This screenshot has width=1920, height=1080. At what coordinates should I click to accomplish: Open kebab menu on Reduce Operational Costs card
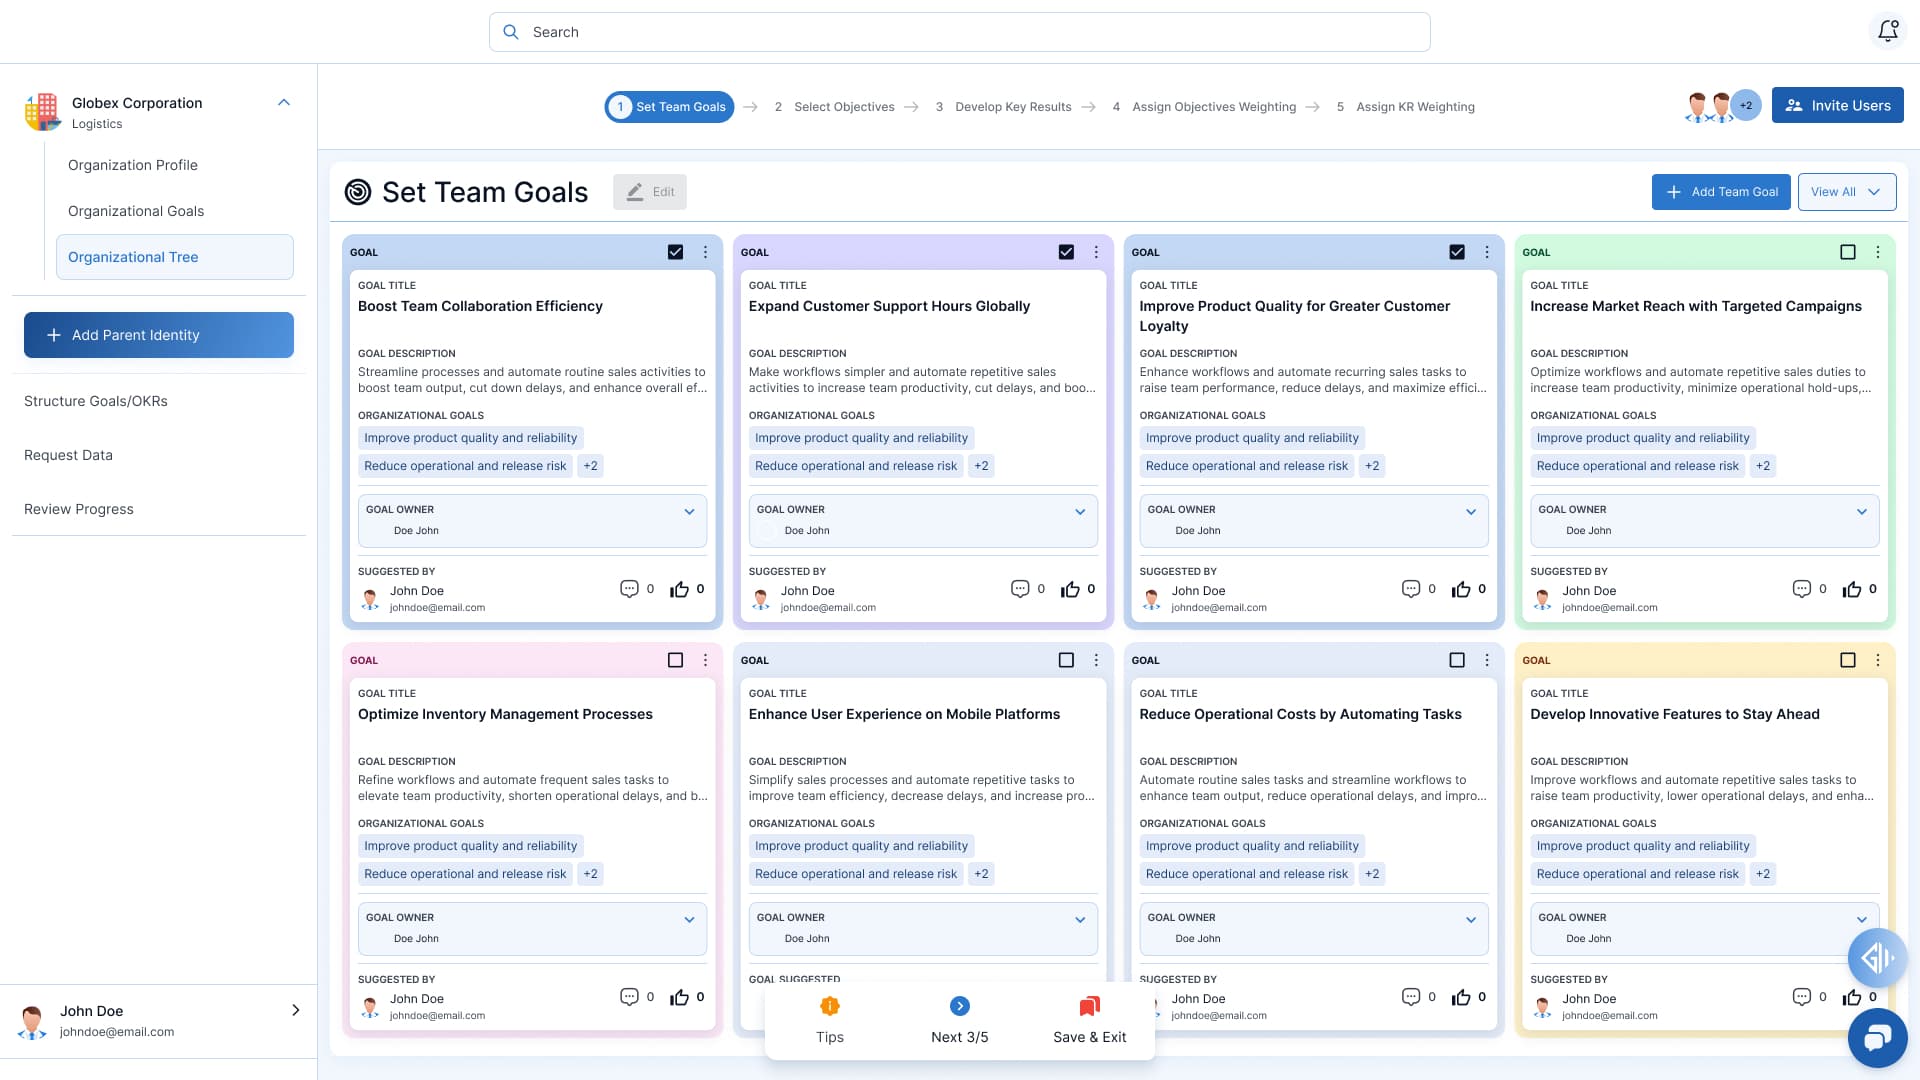1487,660
